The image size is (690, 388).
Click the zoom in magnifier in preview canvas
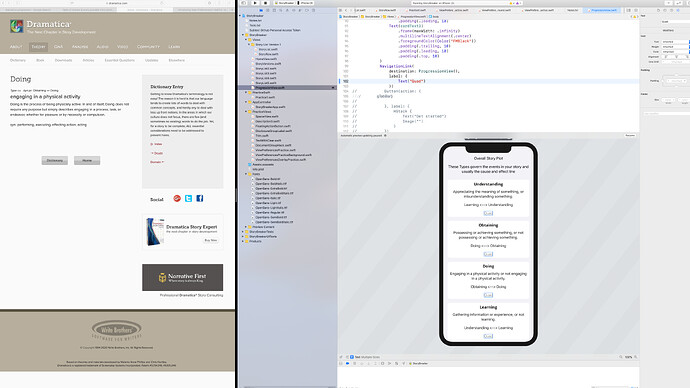[635, 357]
